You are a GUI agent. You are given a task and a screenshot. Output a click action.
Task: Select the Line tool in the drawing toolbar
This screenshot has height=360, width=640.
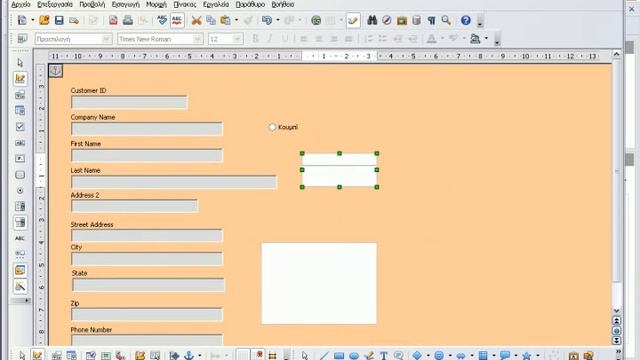tap(324, 356)
